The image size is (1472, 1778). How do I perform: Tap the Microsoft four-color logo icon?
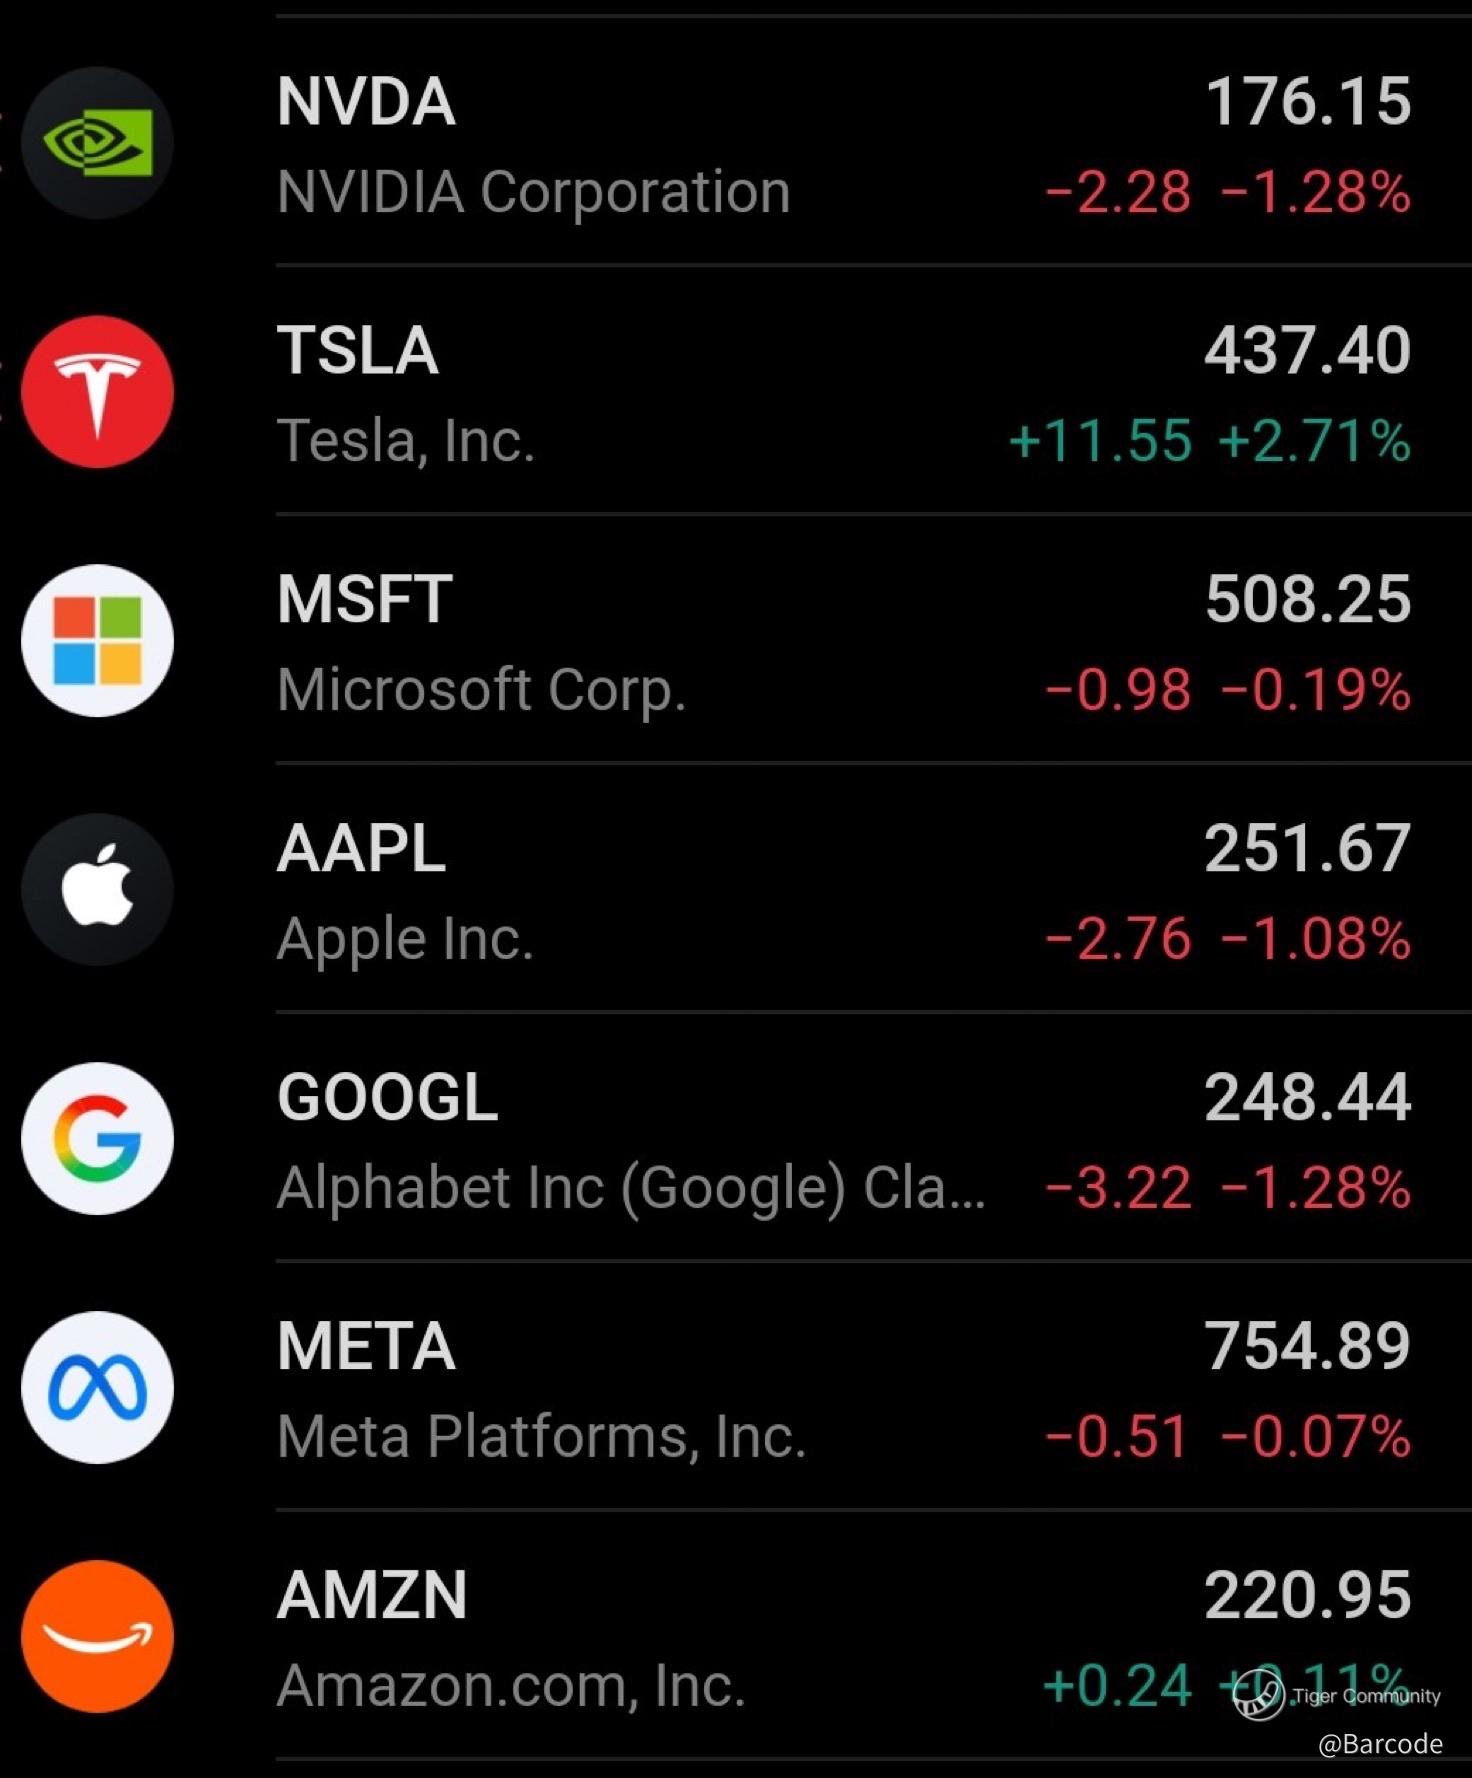tap(97, 641)
